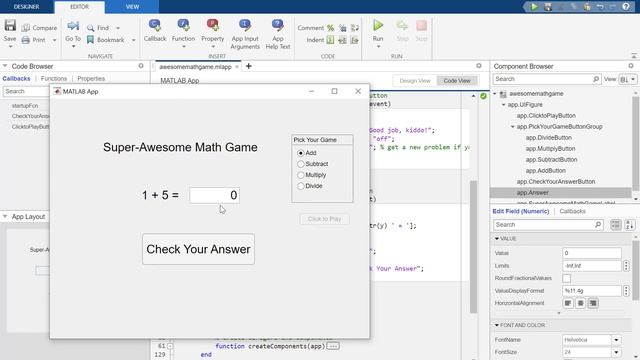
Task: Open the FontName dropdown
Action: (x=616, y=340)
